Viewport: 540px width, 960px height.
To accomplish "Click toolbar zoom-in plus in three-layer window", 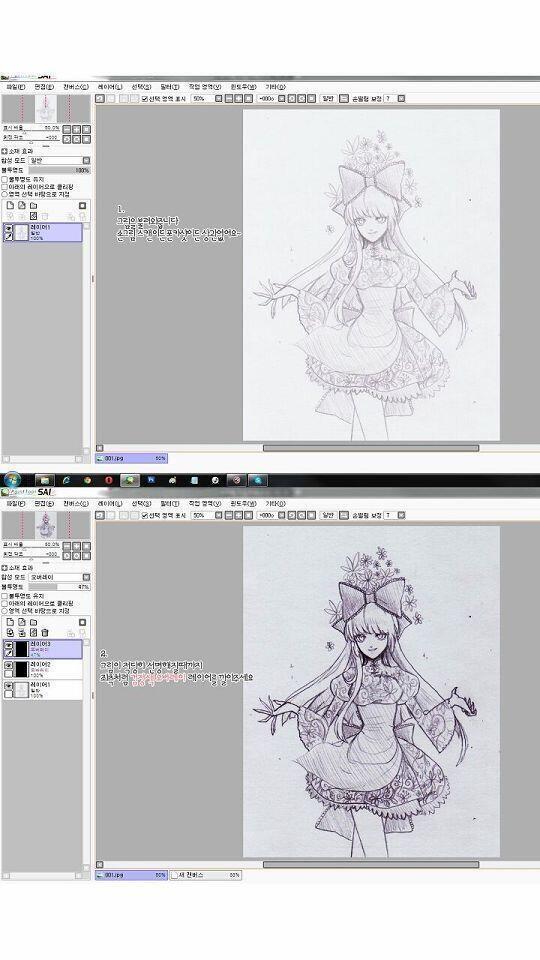I will coord(239,516).
